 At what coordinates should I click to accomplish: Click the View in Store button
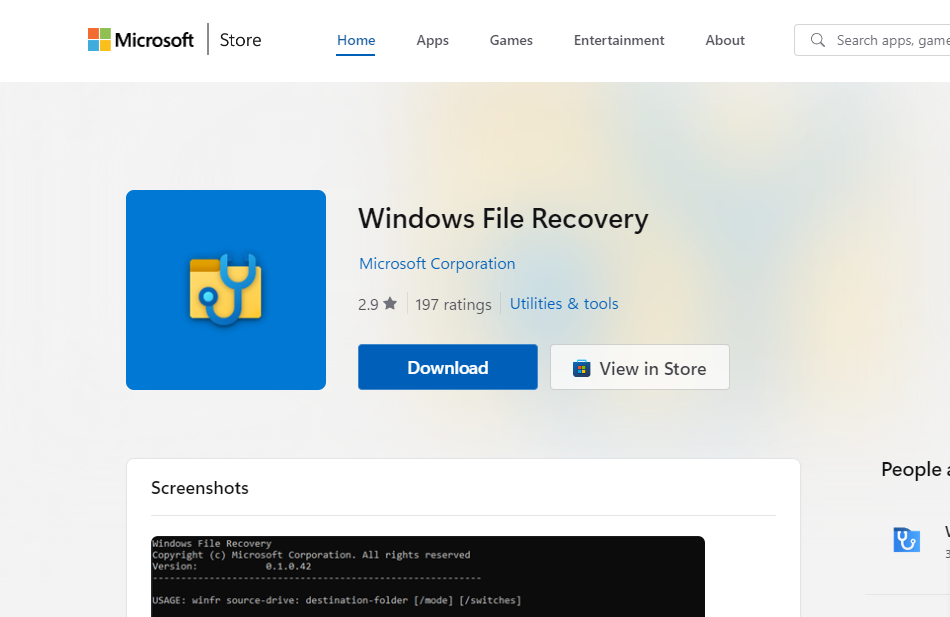click(x=640, y=368)
